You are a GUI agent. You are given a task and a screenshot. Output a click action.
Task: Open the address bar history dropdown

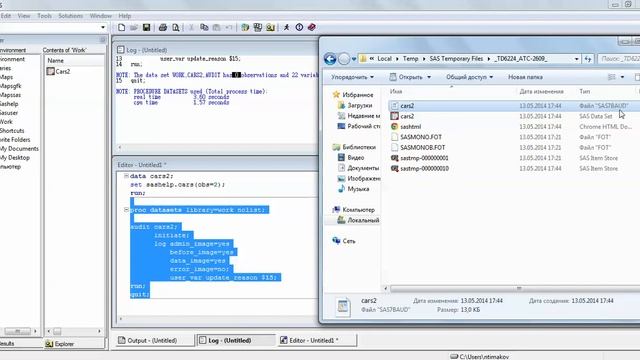(576, 59)
